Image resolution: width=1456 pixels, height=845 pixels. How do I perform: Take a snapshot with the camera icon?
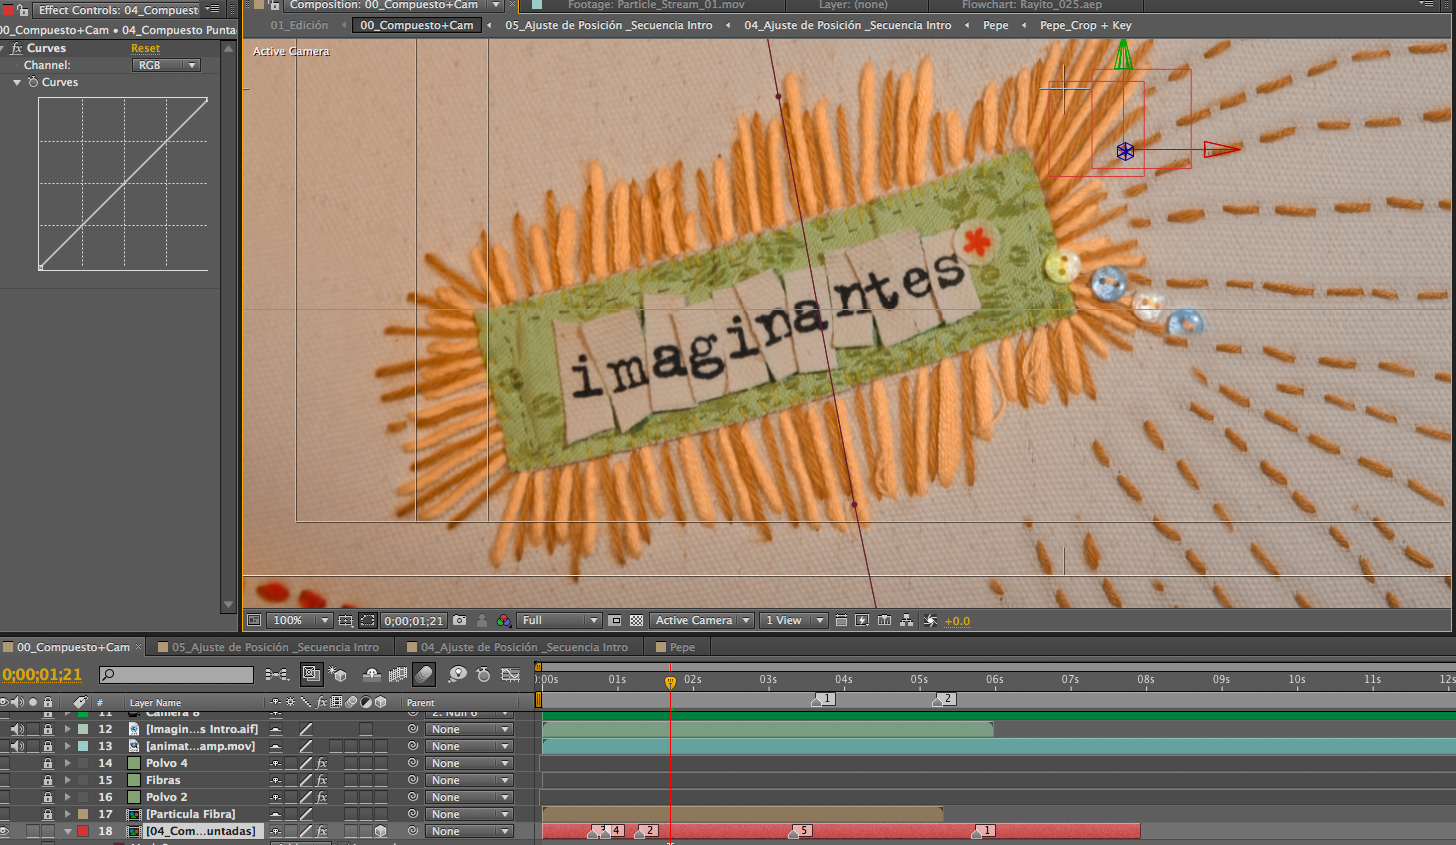tap(460, 620)
